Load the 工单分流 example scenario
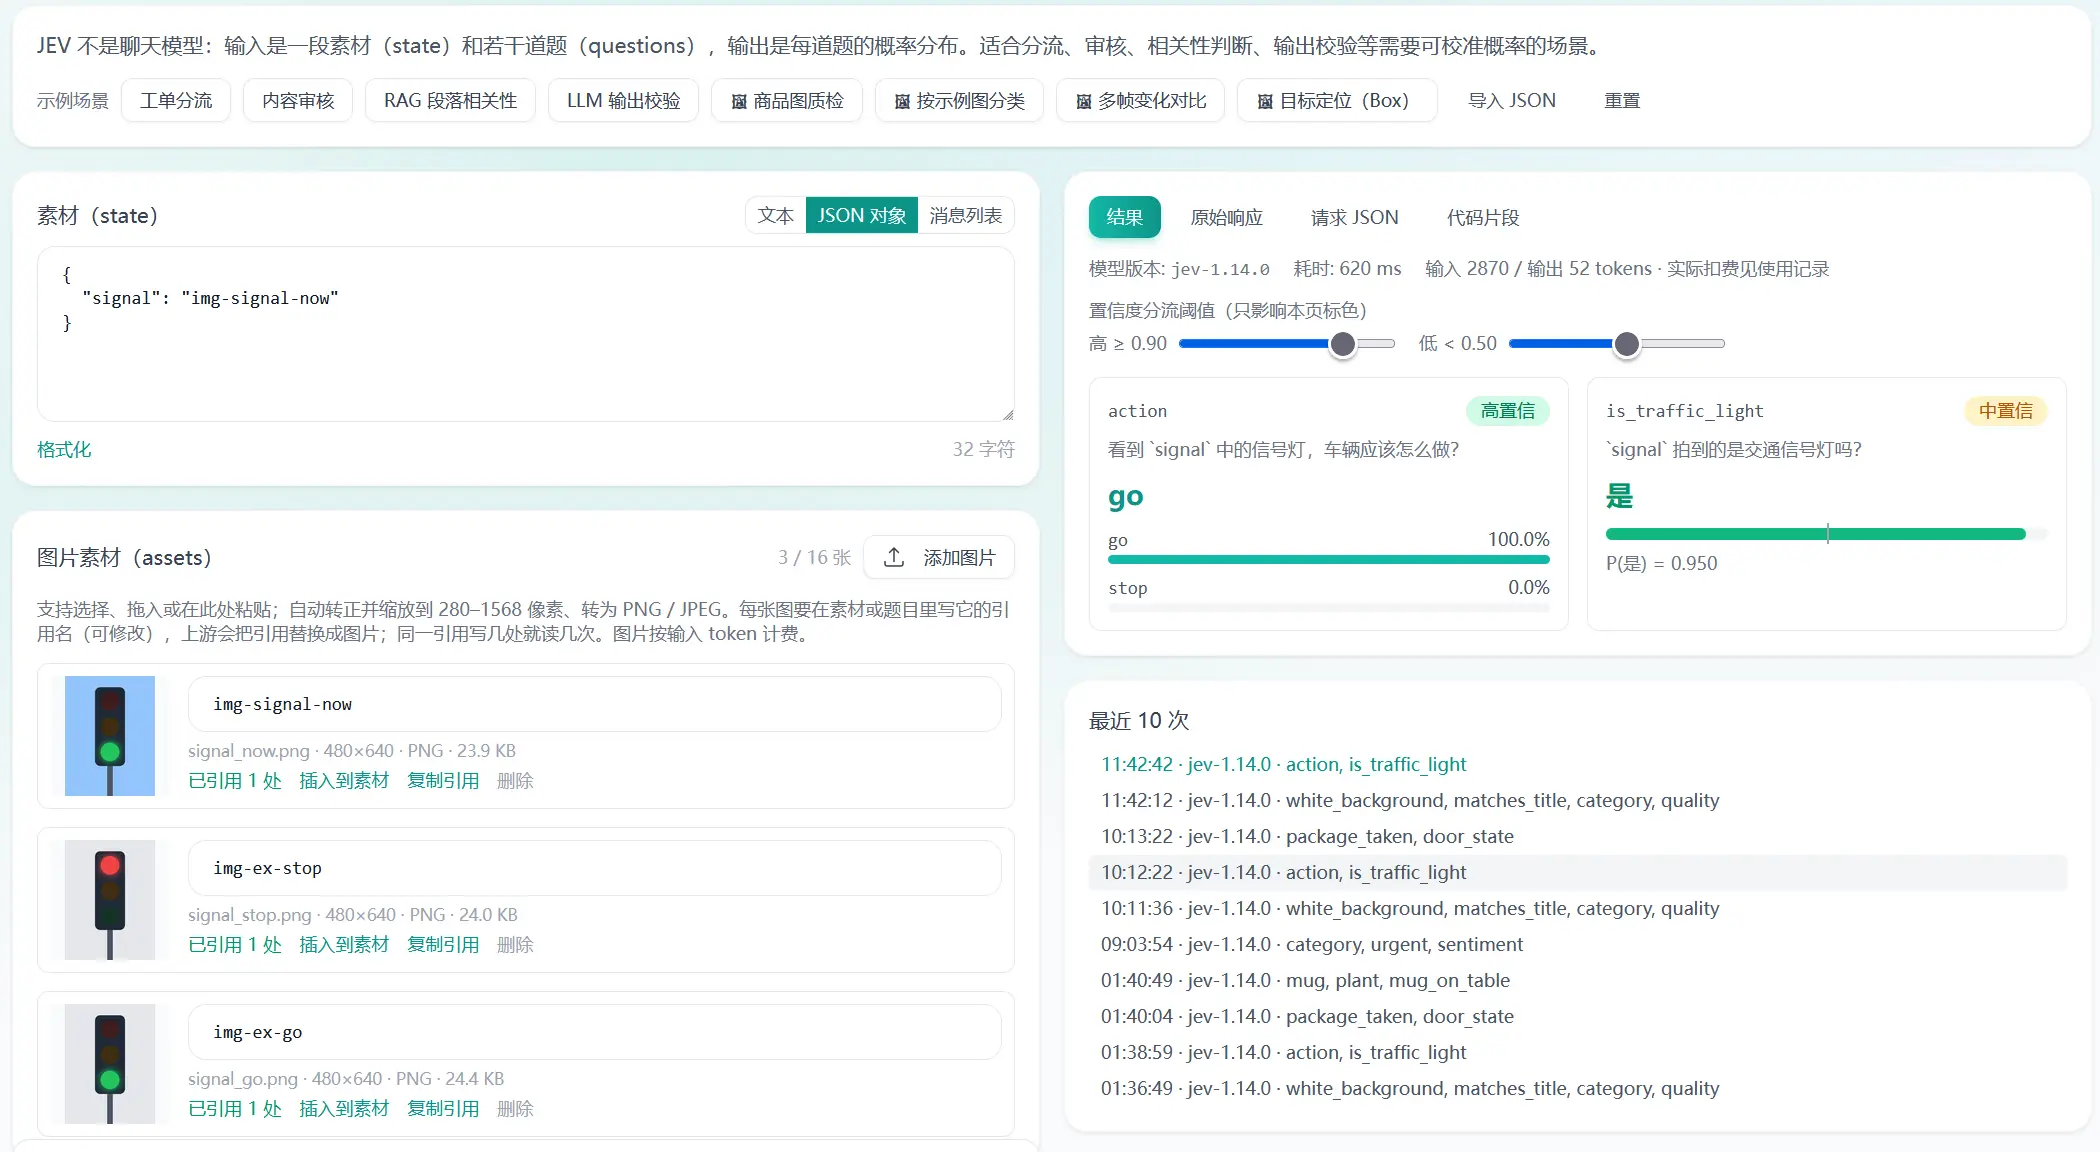The height and width of the screenshot is (1152, 2100). (176, 101)
